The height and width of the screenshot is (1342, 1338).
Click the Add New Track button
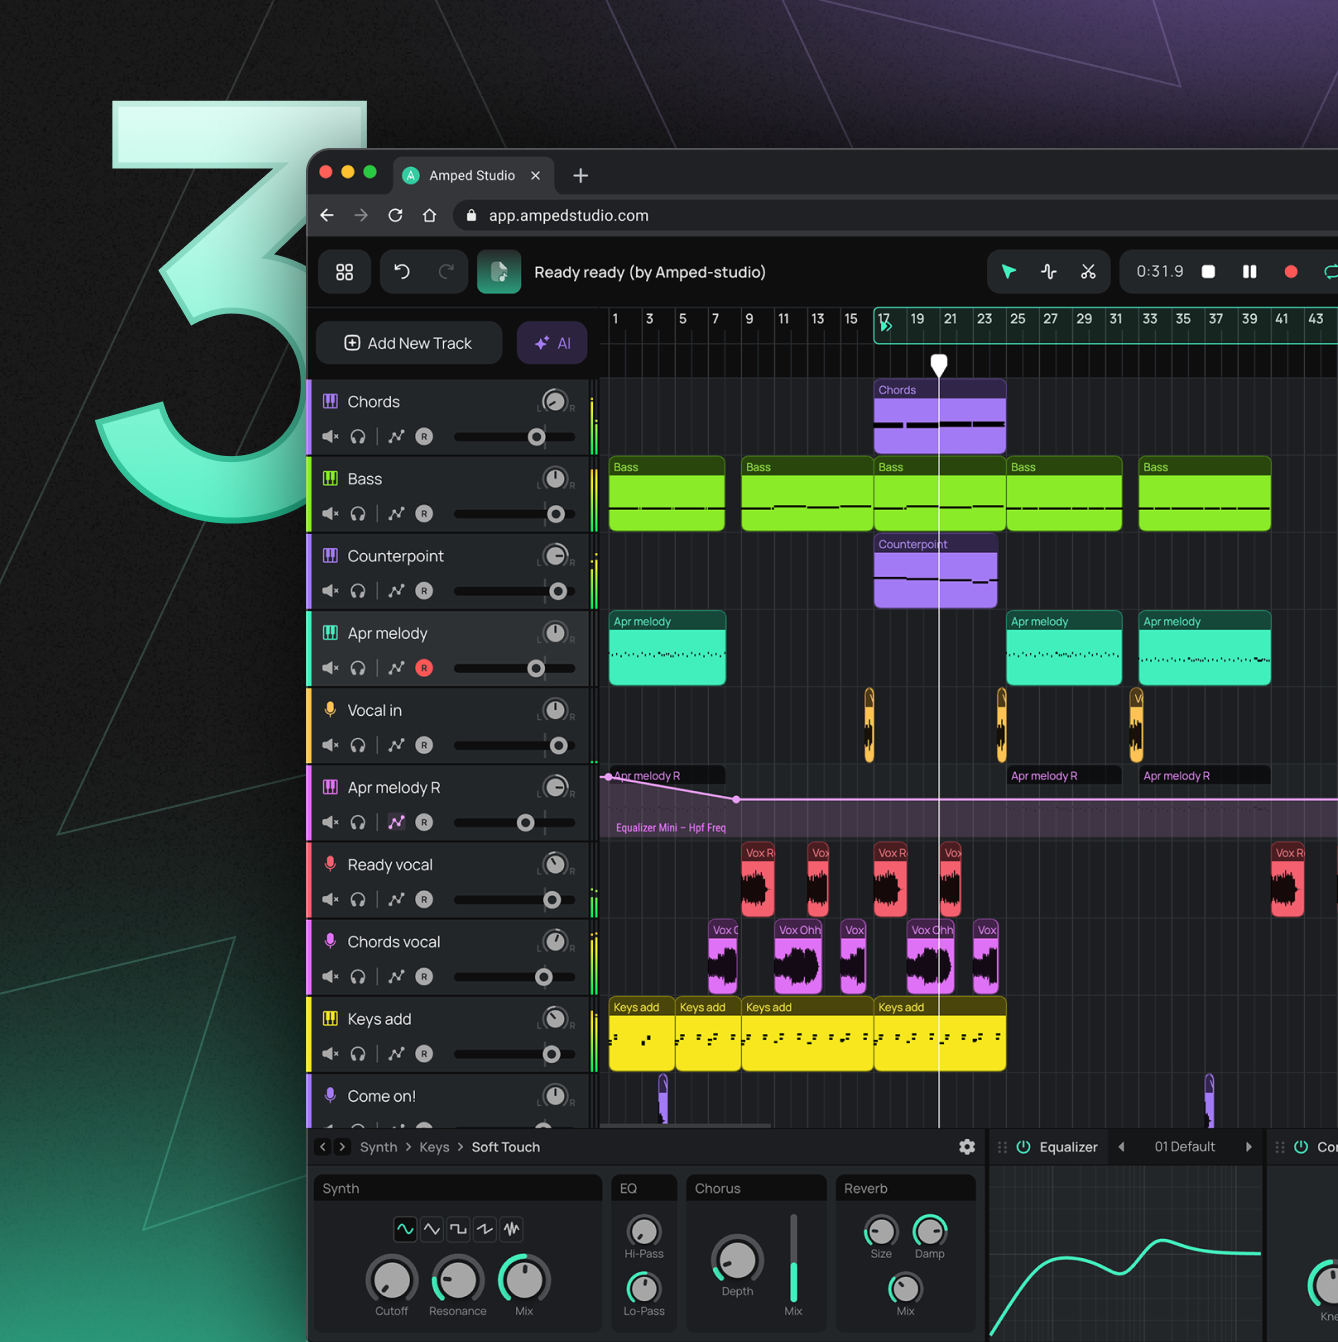point(408,343)
